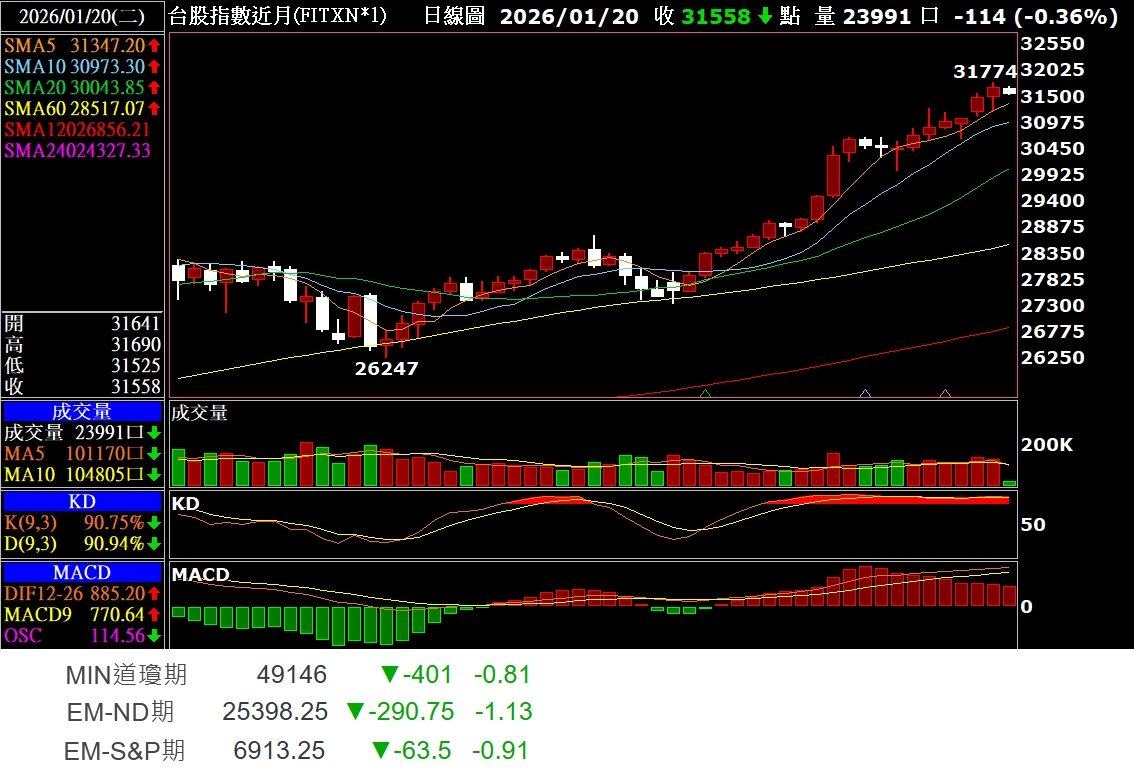Click the KD chart 50 axis label
This screenshot has width=1134, height=776.
click(1033, 525)
